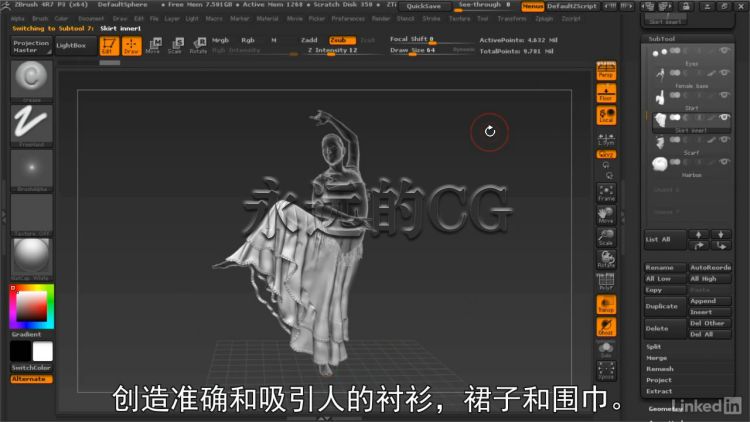Expand the Remesh section
The image size is (750, 422).
coord(660,369)
